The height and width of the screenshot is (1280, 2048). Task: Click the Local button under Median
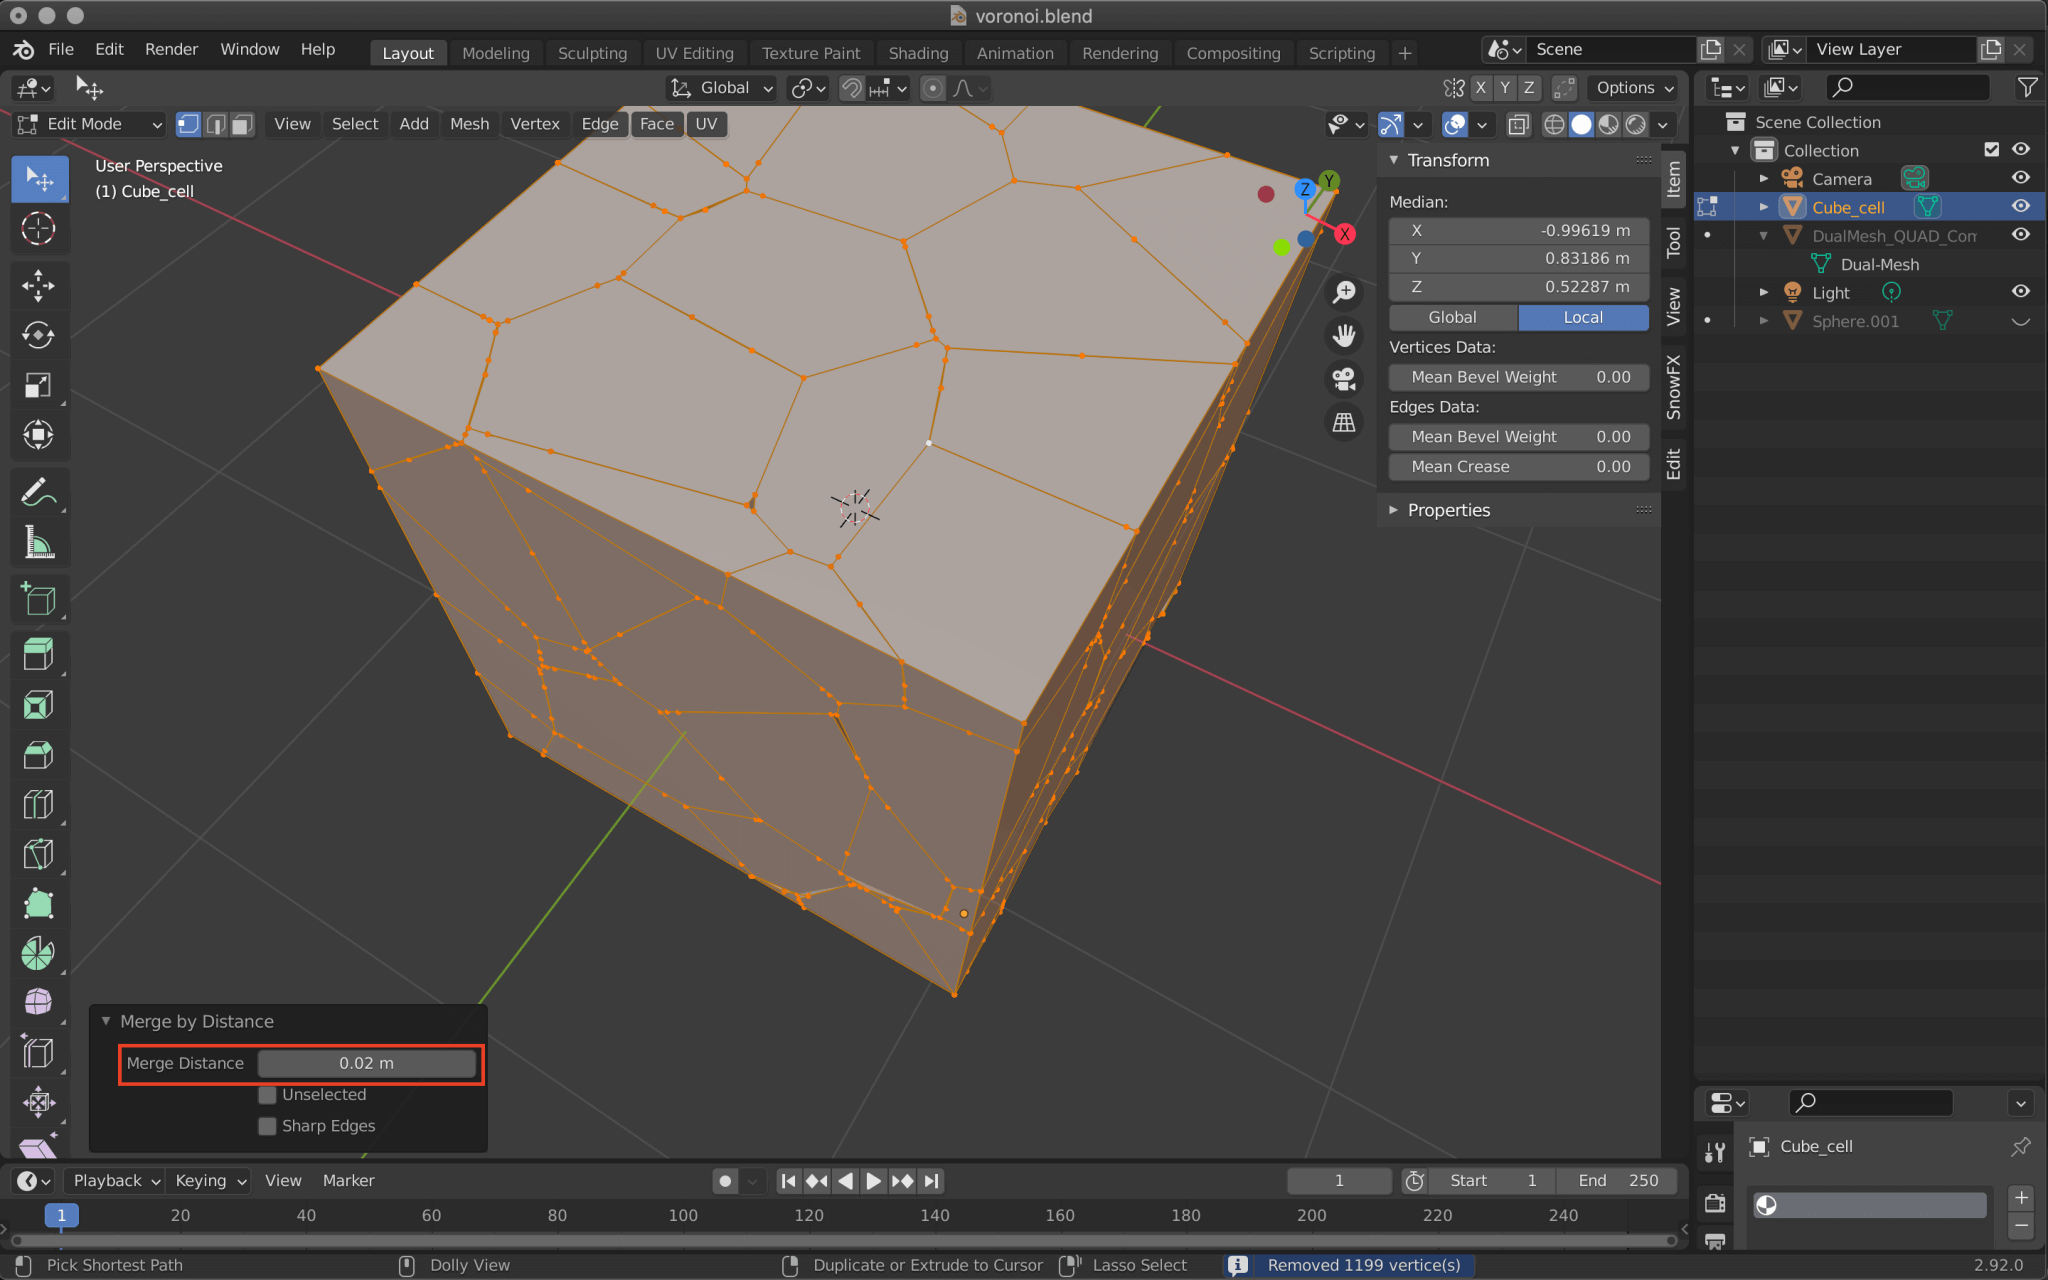click(x=1582, y=317)
